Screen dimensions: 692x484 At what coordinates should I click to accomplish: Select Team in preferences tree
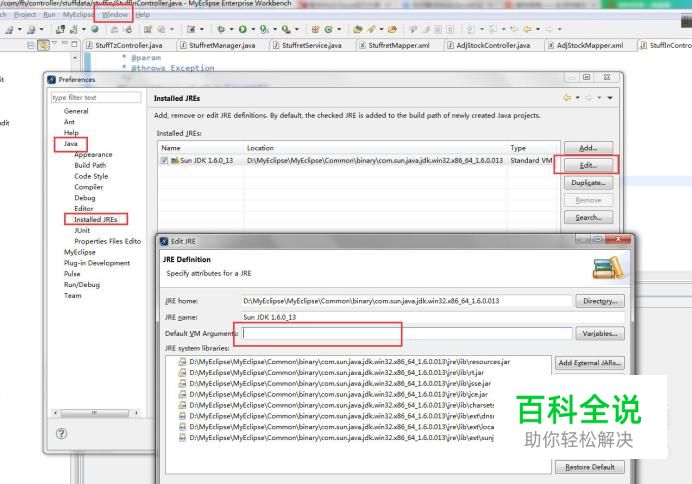72,296
